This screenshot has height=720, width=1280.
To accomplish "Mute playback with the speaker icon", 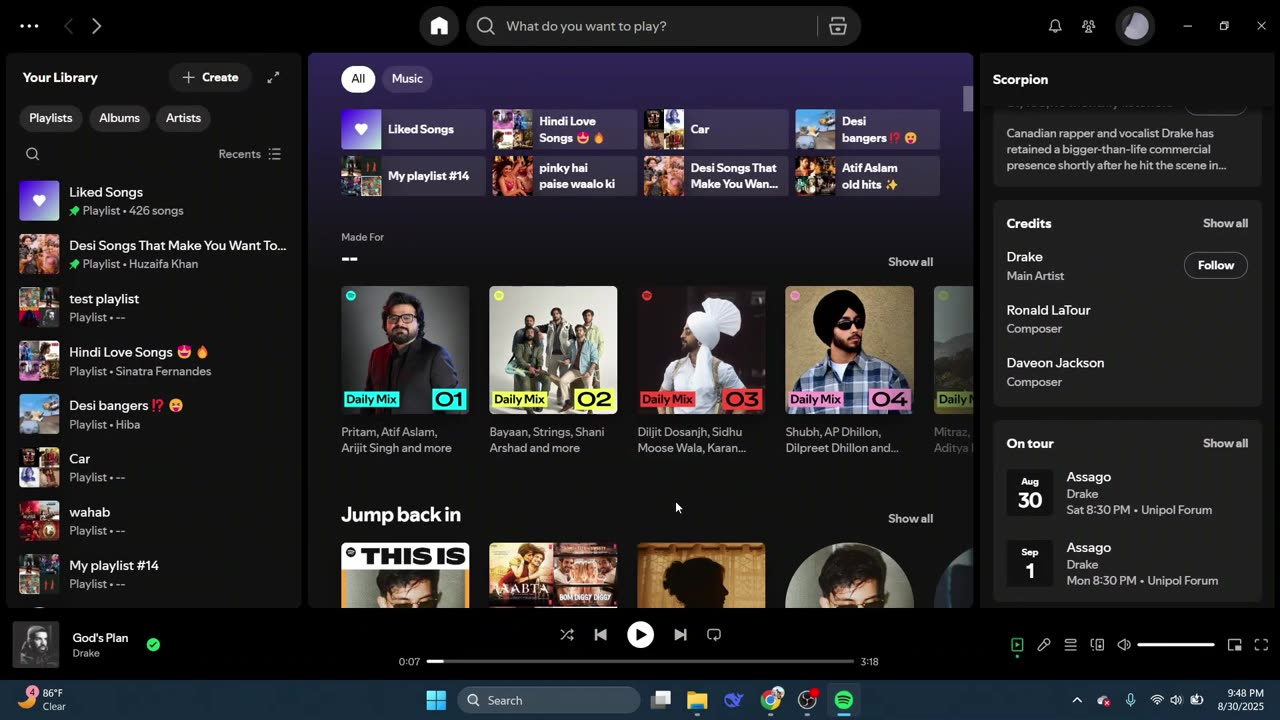I will [x=1124, y=645].
